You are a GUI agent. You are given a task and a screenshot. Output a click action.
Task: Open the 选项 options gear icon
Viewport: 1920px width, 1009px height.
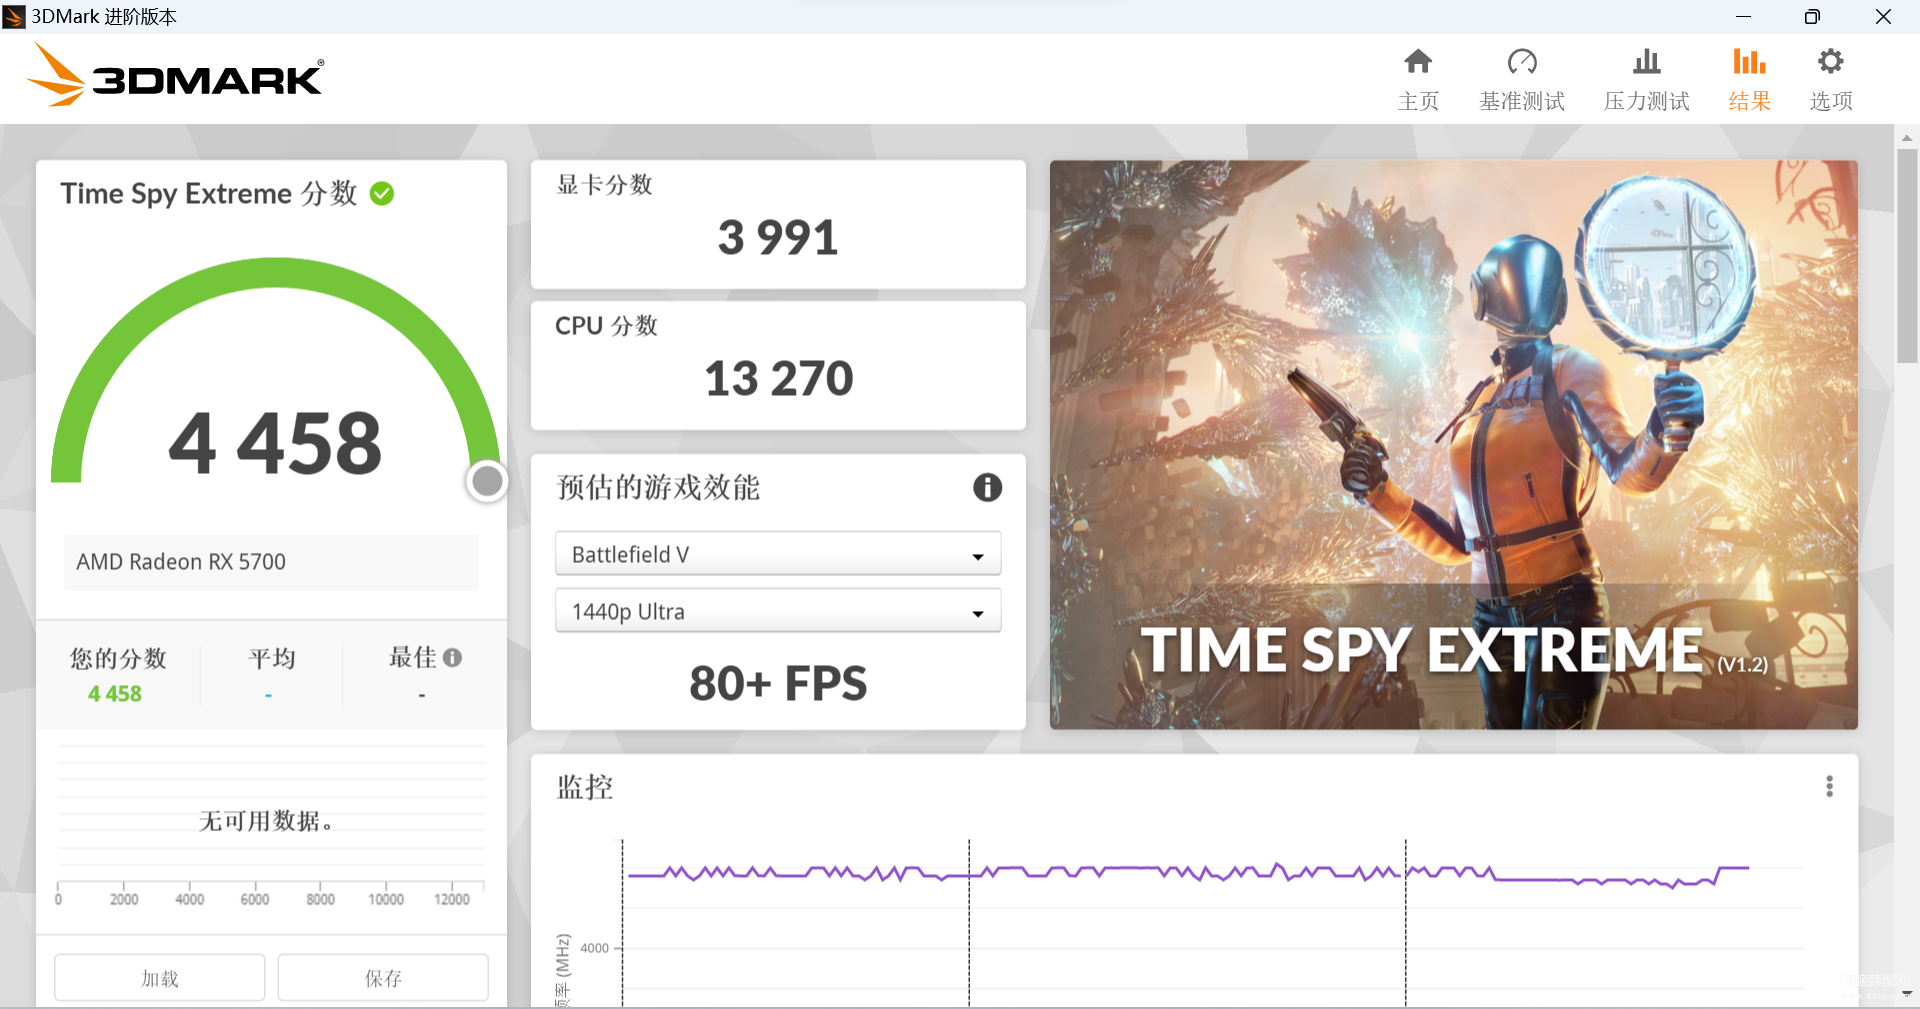[1831, 62]
